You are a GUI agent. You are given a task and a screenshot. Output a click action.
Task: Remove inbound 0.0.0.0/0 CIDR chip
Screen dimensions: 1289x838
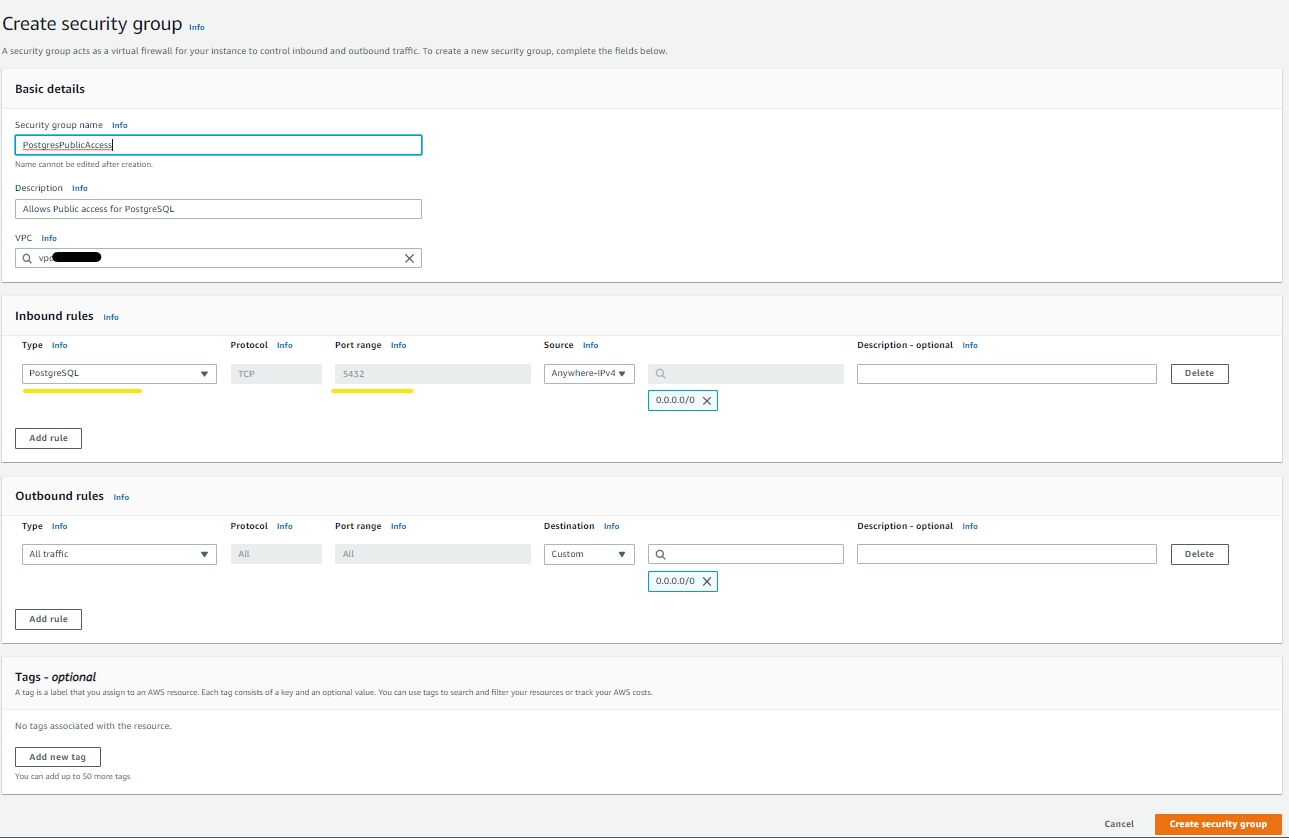click(x=707, y=400)
